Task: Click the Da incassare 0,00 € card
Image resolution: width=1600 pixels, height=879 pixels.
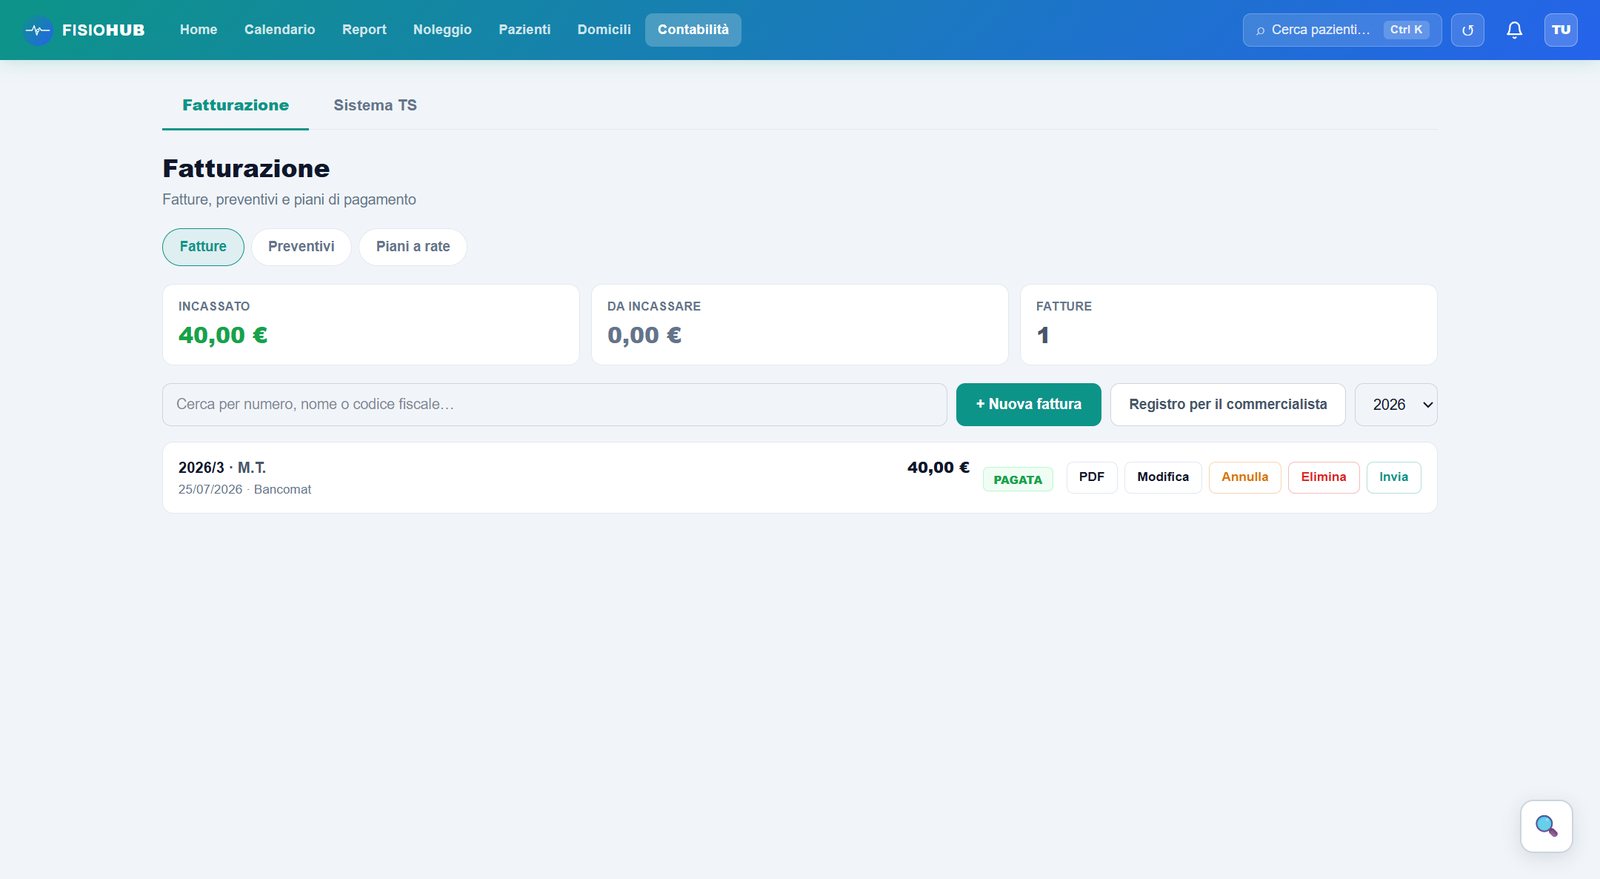Action: point(800,325)
